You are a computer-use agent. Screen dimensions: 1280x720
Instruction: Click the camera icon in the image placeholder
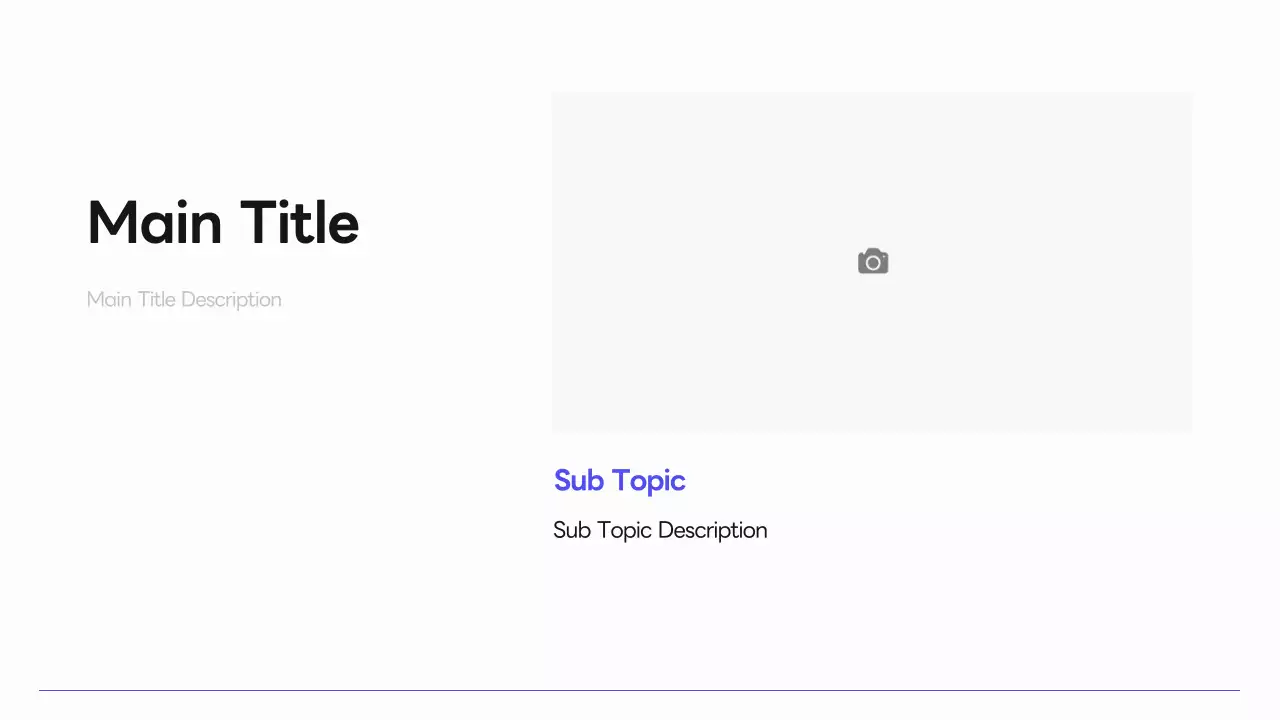[x=873, y=262]
